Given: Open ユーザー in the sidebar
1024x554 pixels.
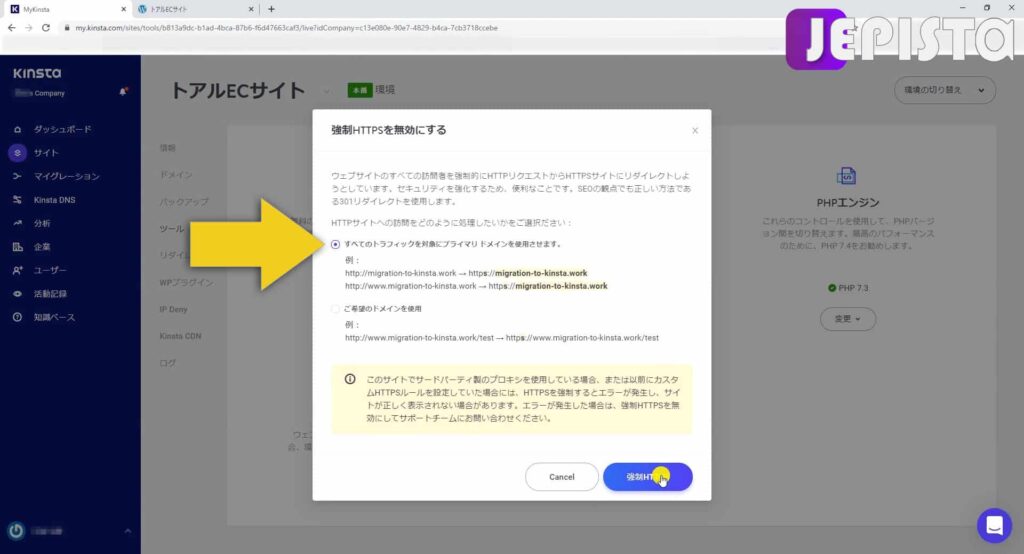Looking at the screenshot, I should (50, 270).
